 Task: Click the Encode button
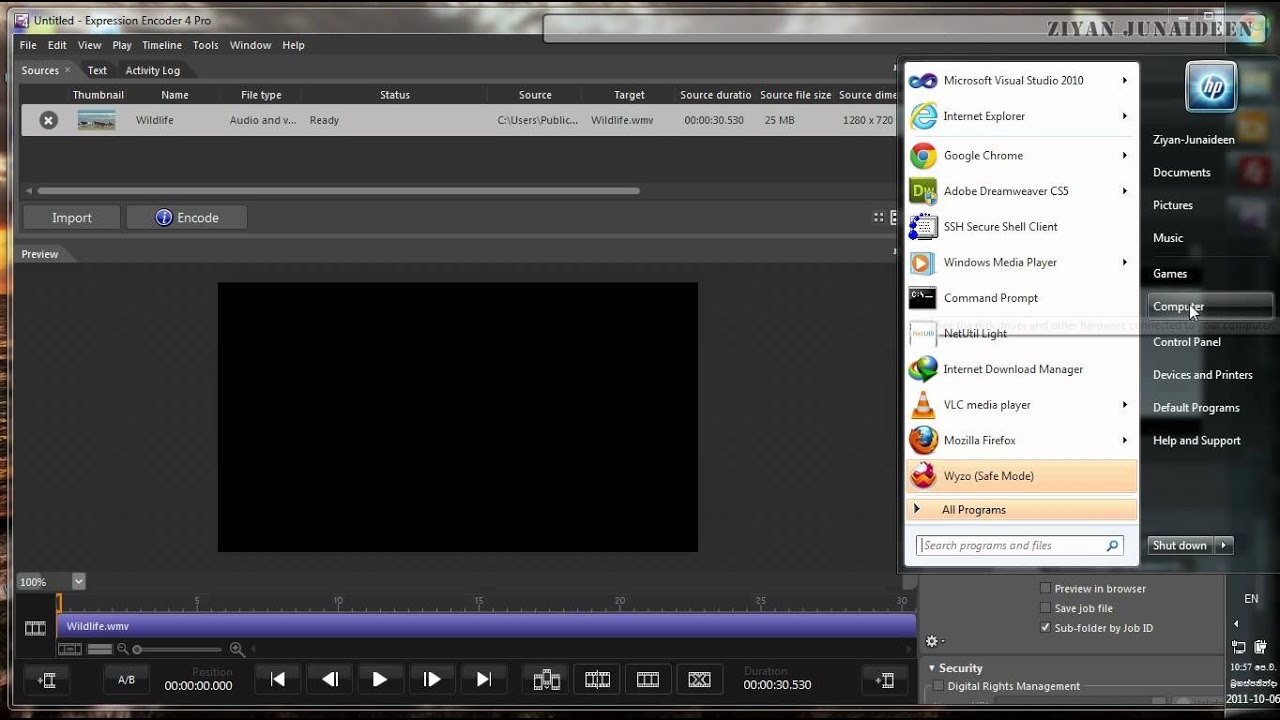click(187, 218)
